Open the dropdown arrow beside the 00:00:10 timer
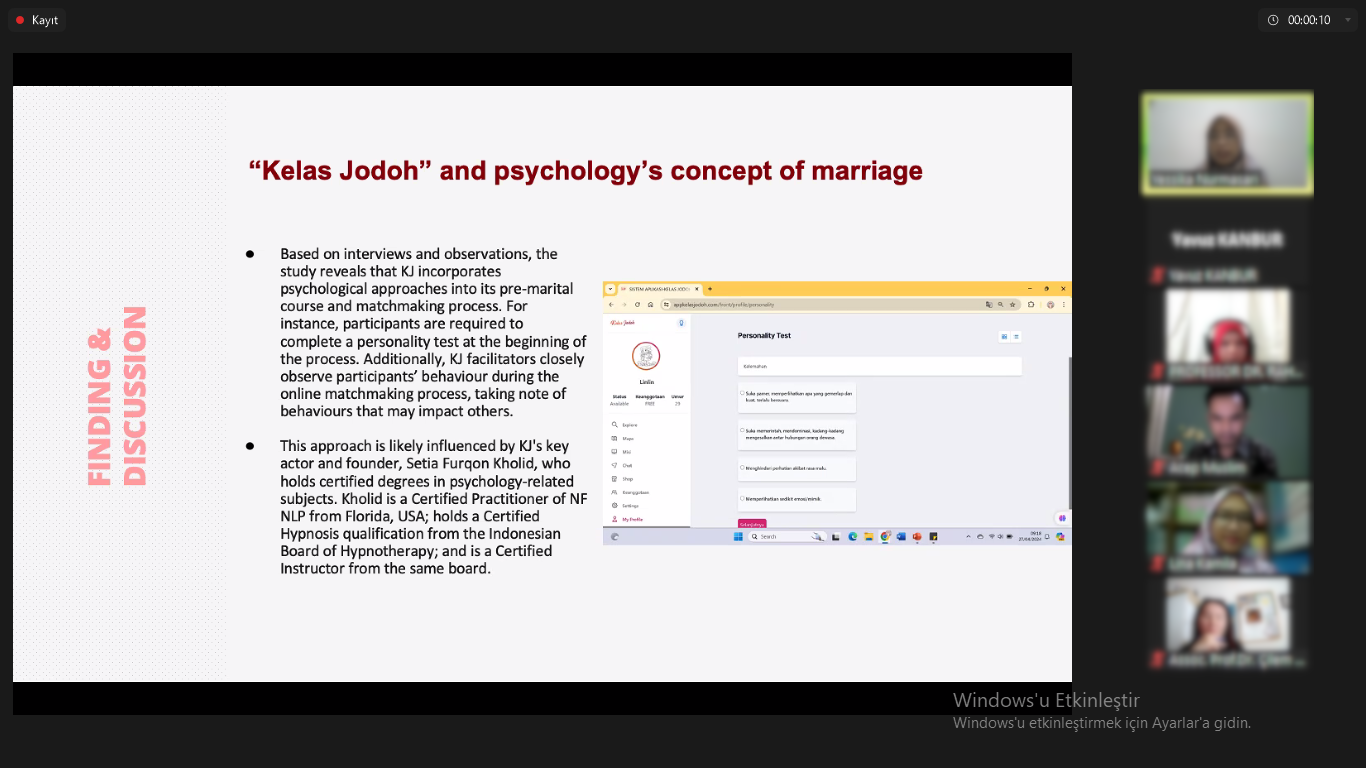 1347,20
